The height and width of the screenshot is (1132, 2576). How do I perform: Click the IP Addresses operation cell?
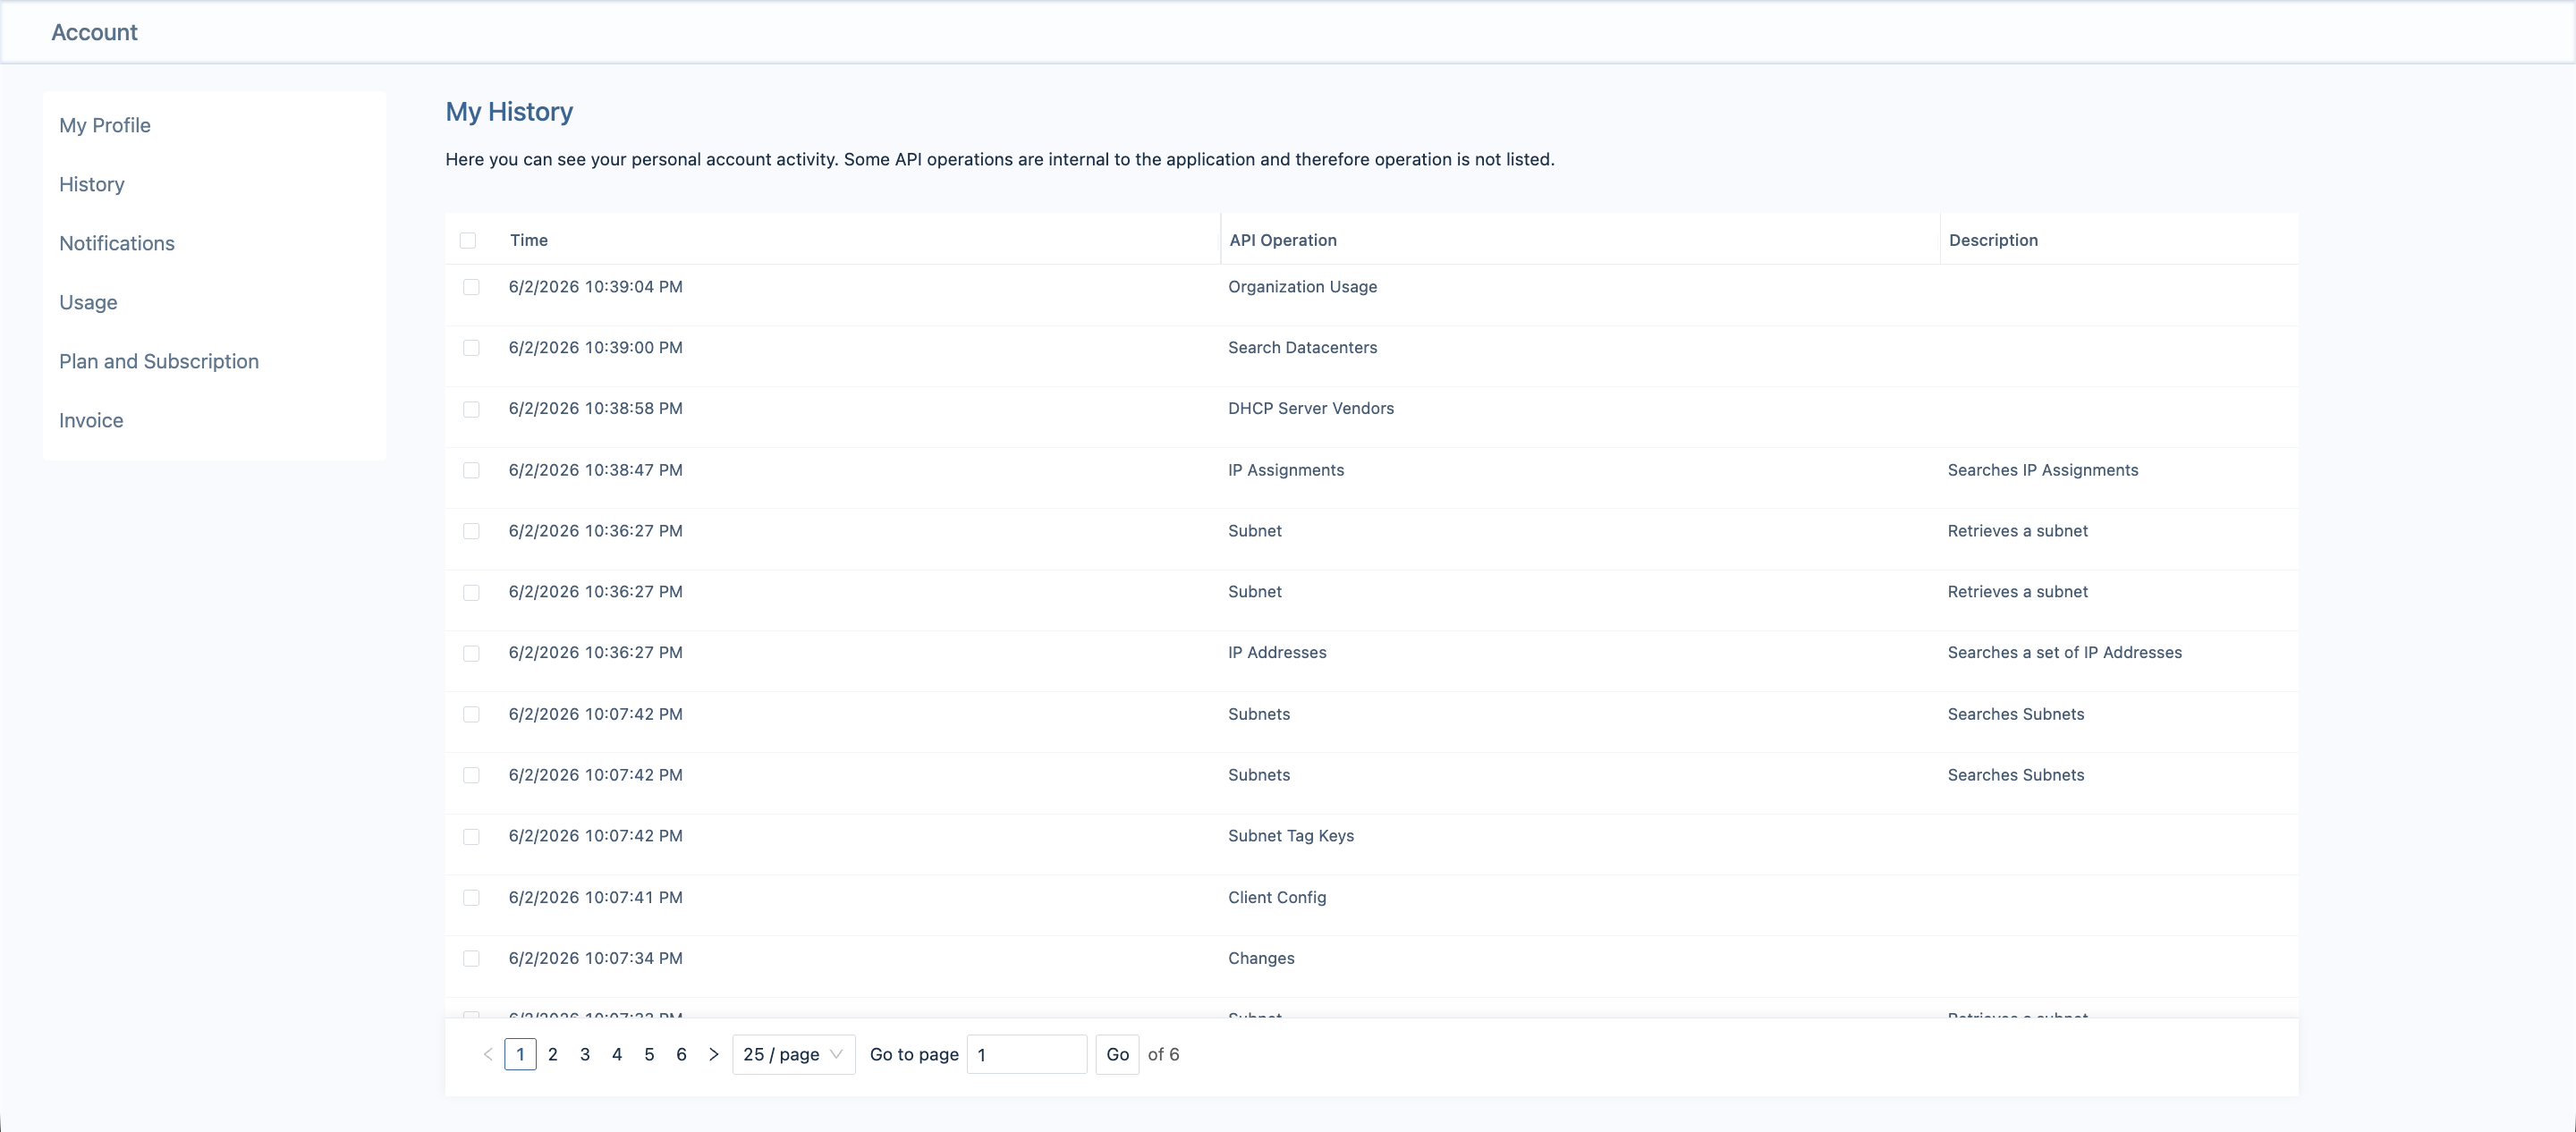click(1277, 653)
